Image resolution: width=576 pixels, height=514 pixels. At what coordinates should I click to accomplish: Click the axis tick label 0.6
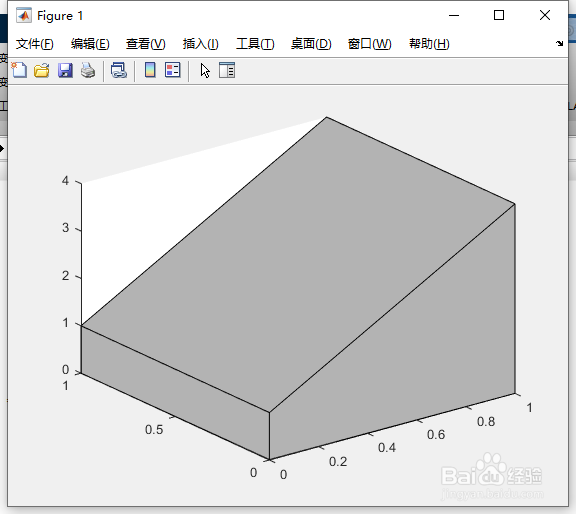point(436,435)
